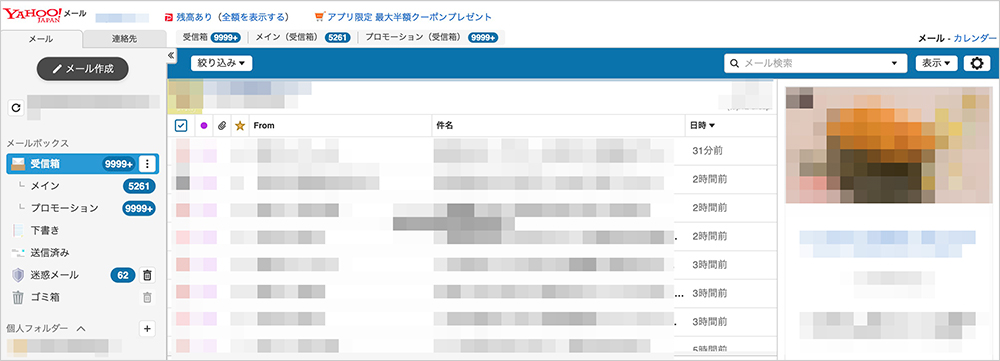Open the 絞り込み filter dropdown
The image size is (1000, 361).
tap(221, 63)
